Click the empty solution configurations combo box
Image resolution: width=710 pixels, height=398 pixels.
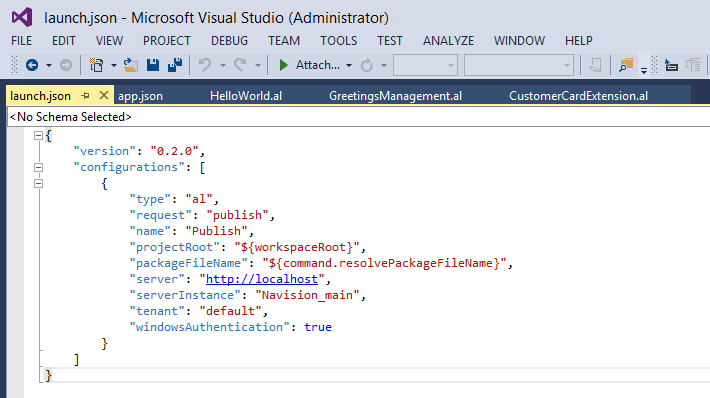(426, 65)
